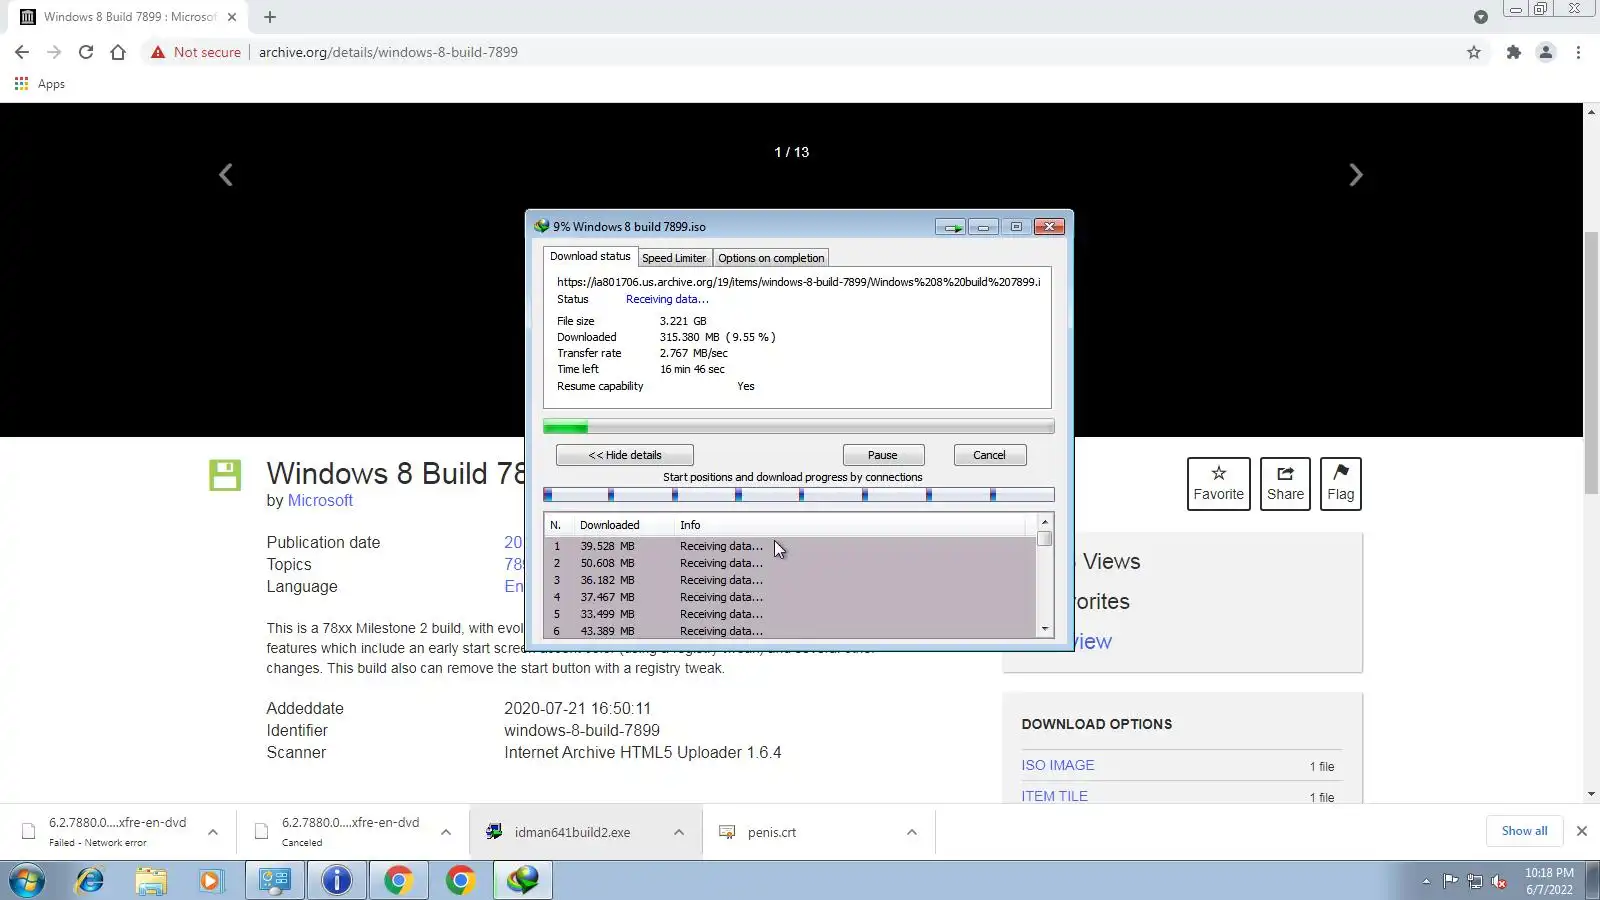1600x900 pixels.
Task: Show the next carousel image
Action: point(1355,175)
